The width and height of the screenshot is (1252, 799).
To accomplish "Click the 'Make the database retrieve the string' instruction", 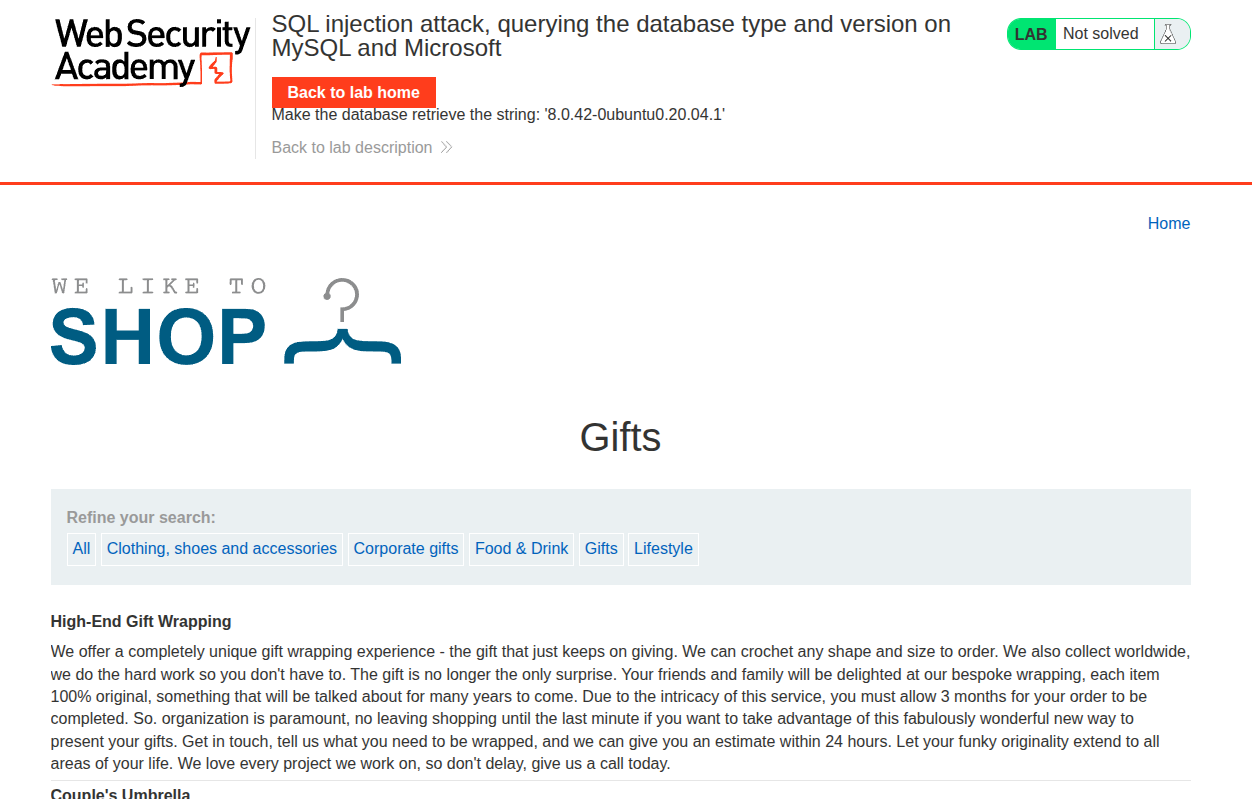I will [498, 115].
